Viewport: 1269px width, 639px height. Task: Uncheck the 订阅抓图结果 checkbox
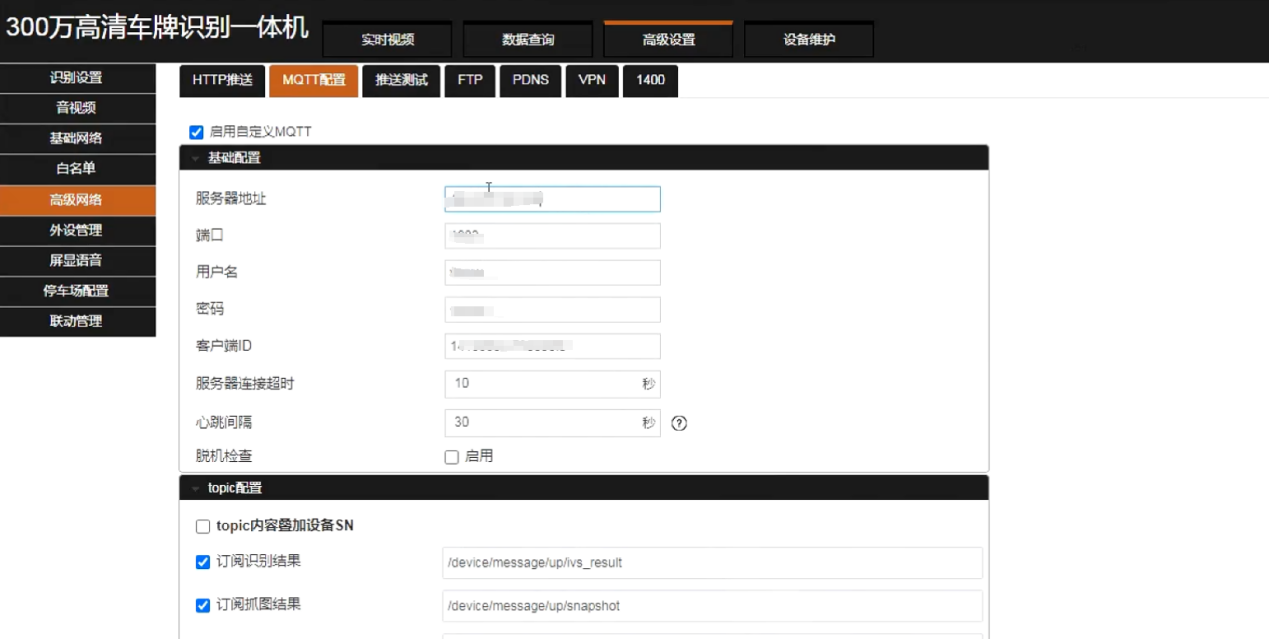203,605
